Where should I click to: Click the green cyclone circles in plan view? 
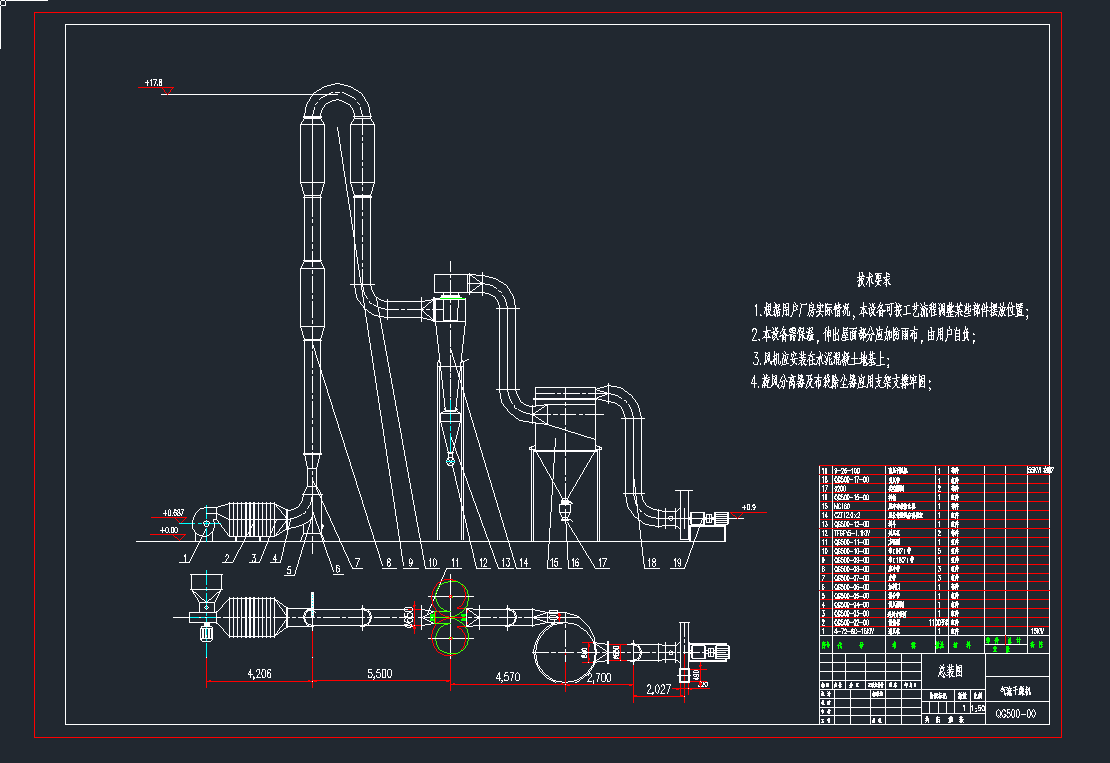coord(450,617)
